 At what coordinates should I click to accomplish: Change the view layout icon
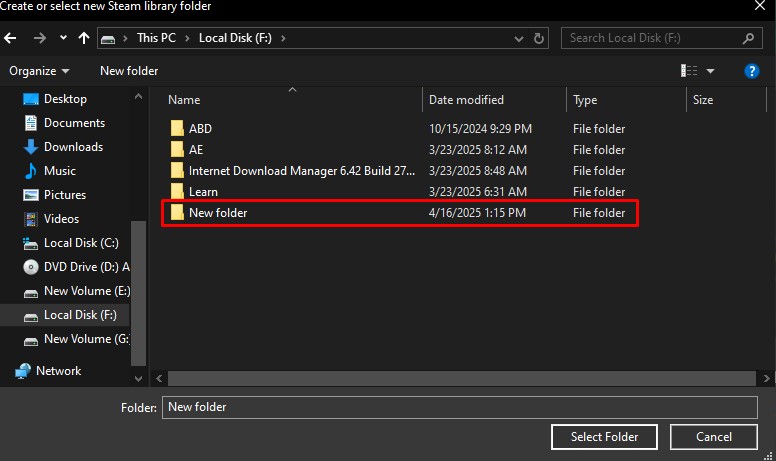point(689,71)
